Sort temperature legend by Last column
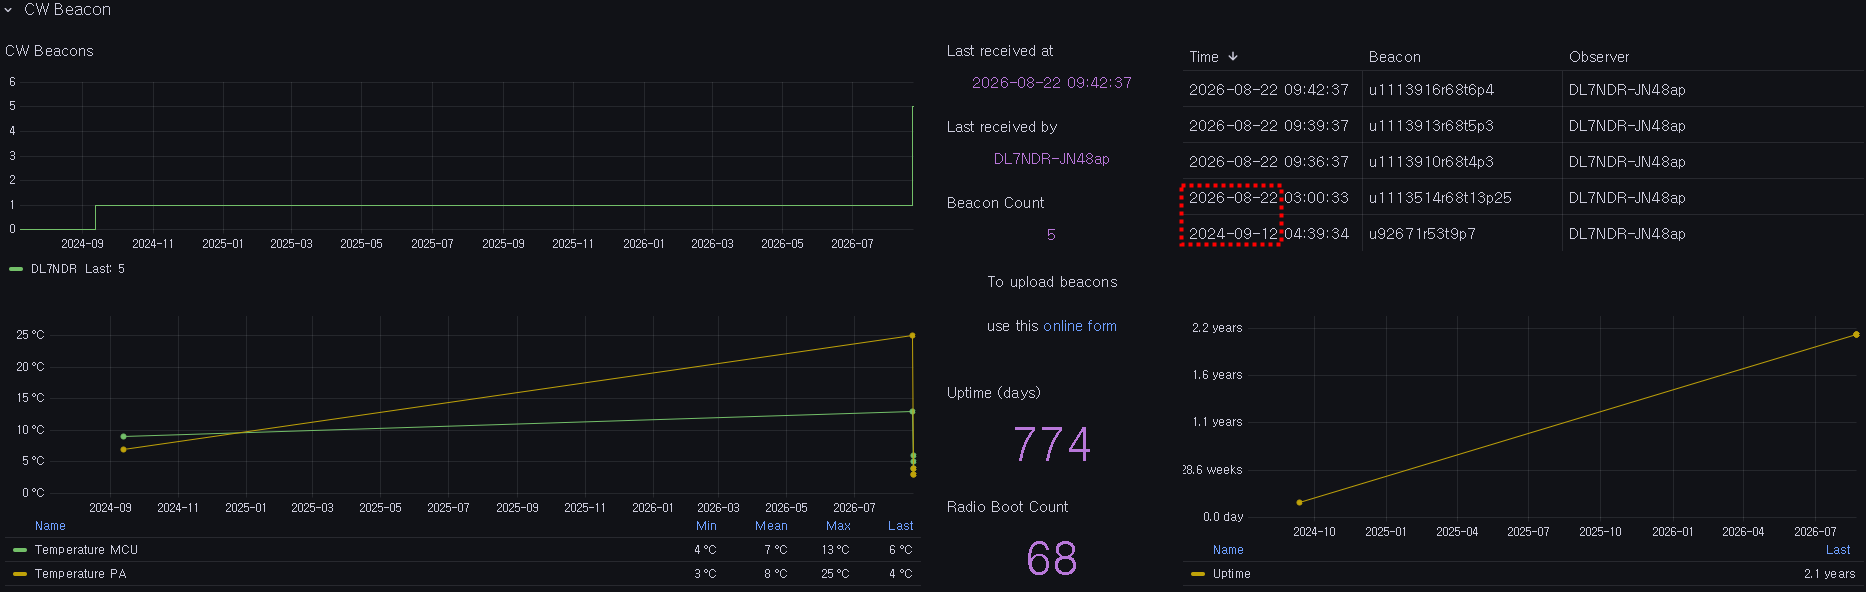 900,526
